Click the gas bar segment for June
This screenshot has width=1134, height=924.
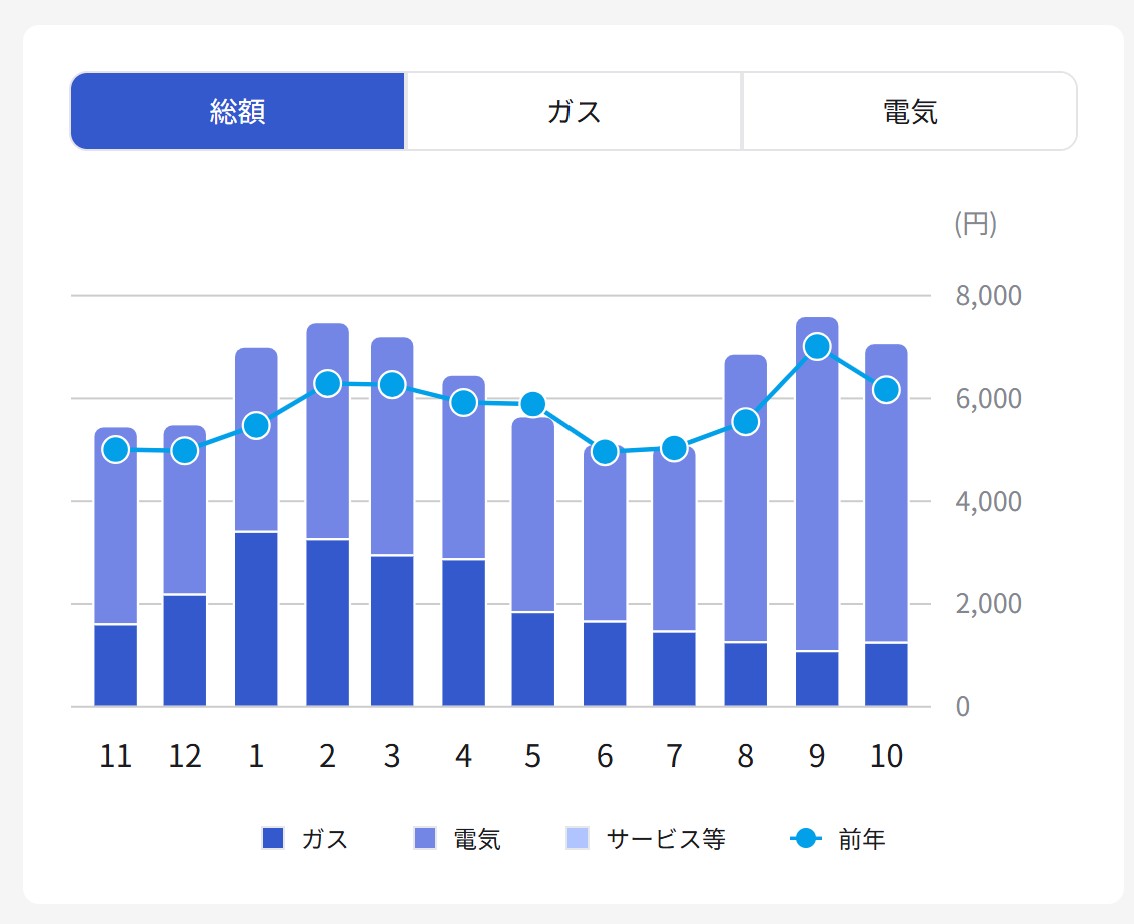605,664
